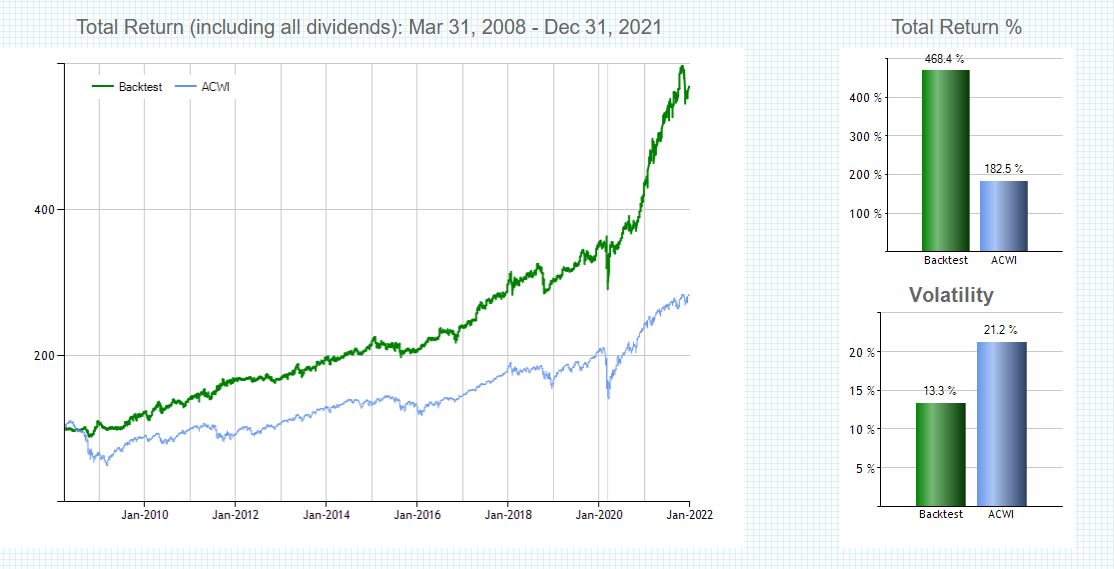
Task: Click the 300 % axis label in Total Return
Action: (x=867, y=136)
